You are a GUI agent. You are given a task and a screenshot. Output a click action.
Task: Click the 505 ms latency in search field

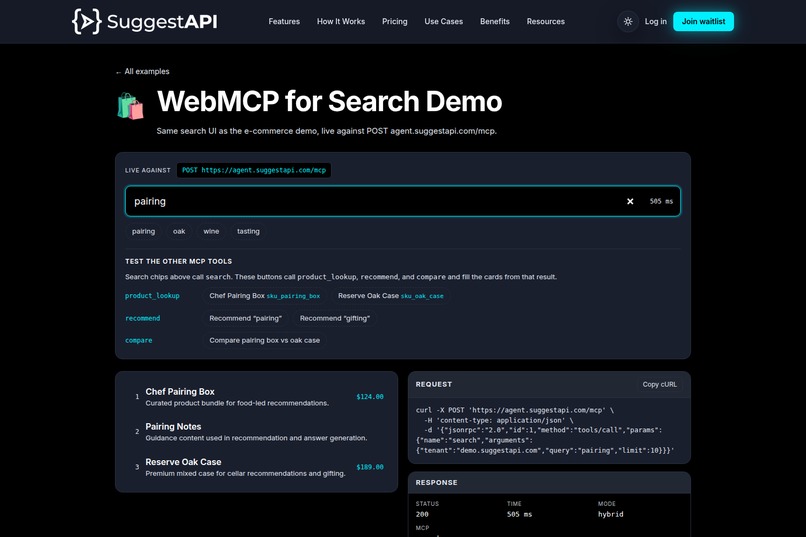661,201
